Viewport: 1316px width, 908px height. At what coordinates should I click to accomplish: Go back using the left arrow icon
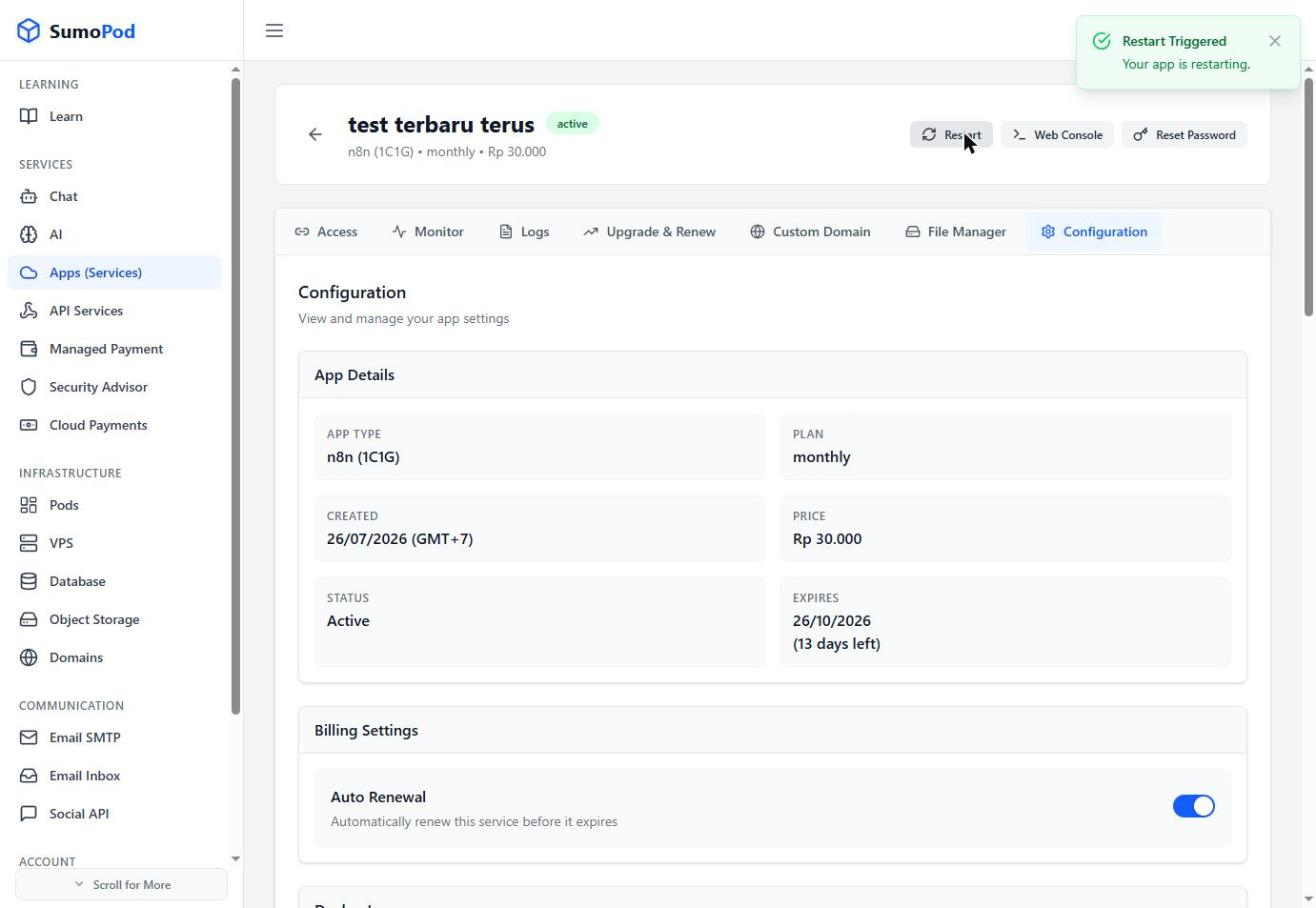(x=315, y=134)
